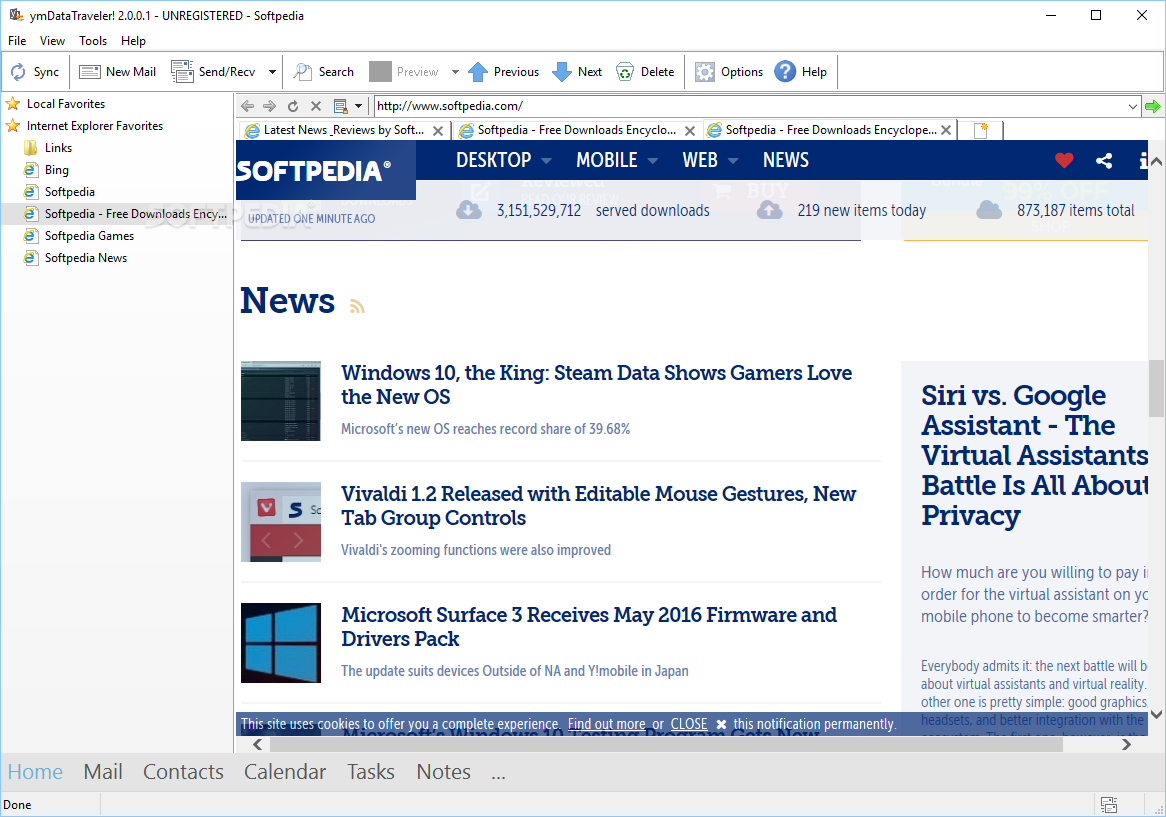Close the middle Softpedia Free Downloads tab
The image size is (1166, 817).
690,131
